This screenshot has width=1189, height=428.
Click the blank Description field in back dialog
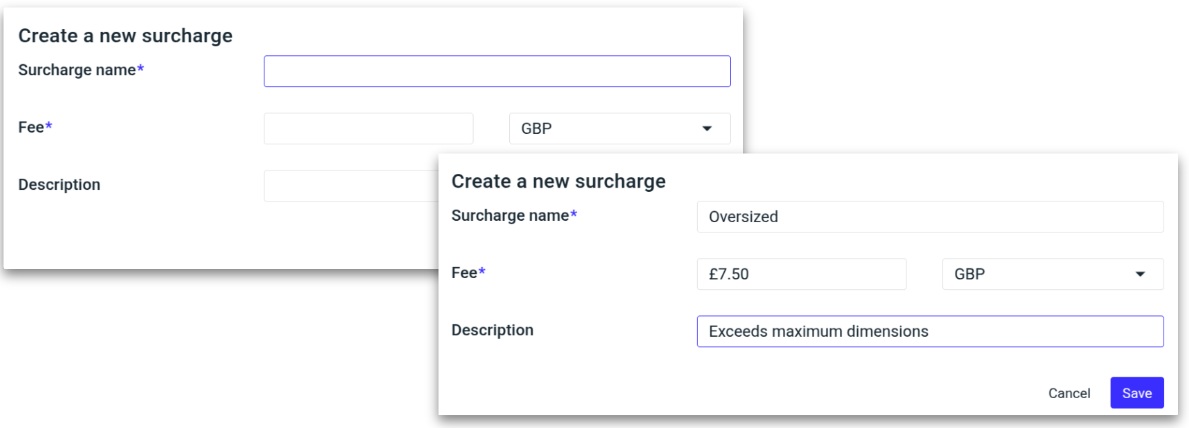(350, 185)
